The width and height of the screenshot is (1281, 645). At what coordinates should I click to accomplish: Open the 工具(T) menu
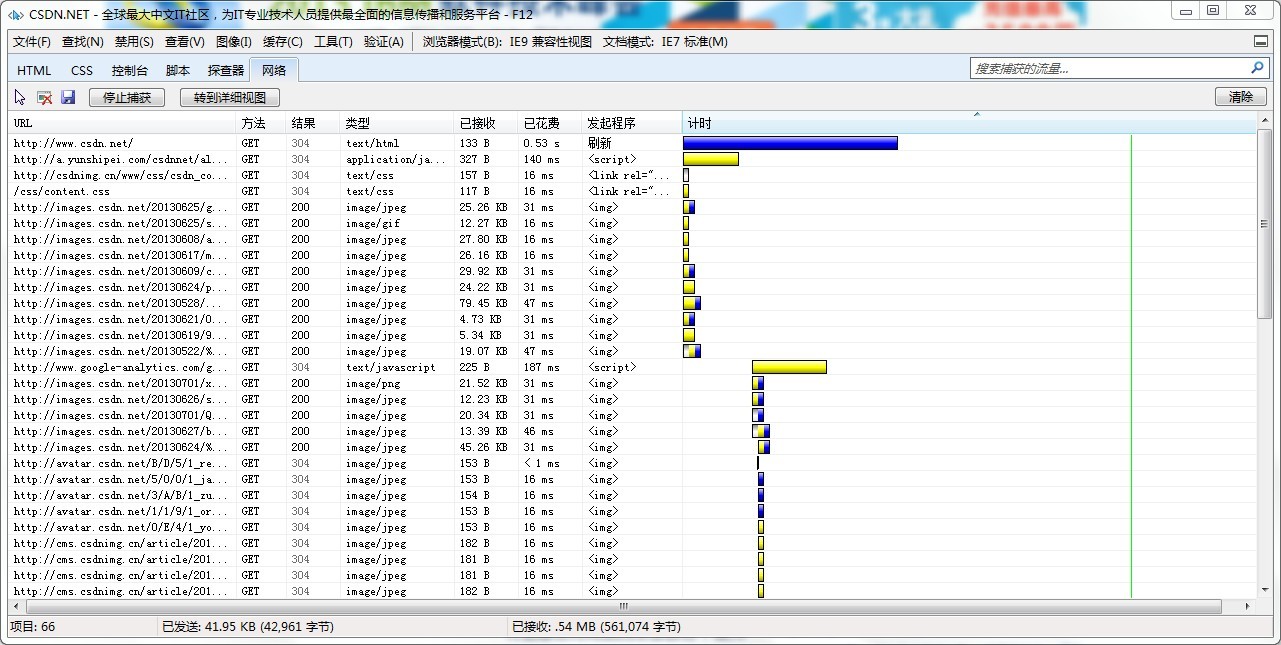[x=333, y=42]
